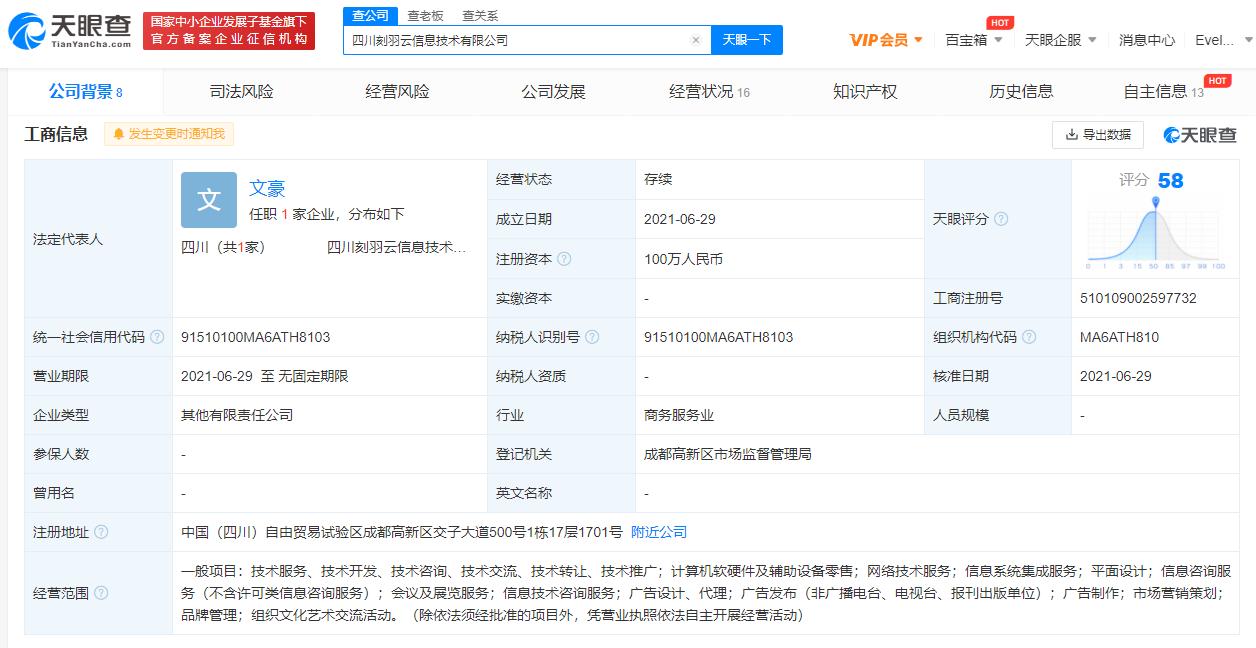Click help icon beside 经营范围

point(101,593)
